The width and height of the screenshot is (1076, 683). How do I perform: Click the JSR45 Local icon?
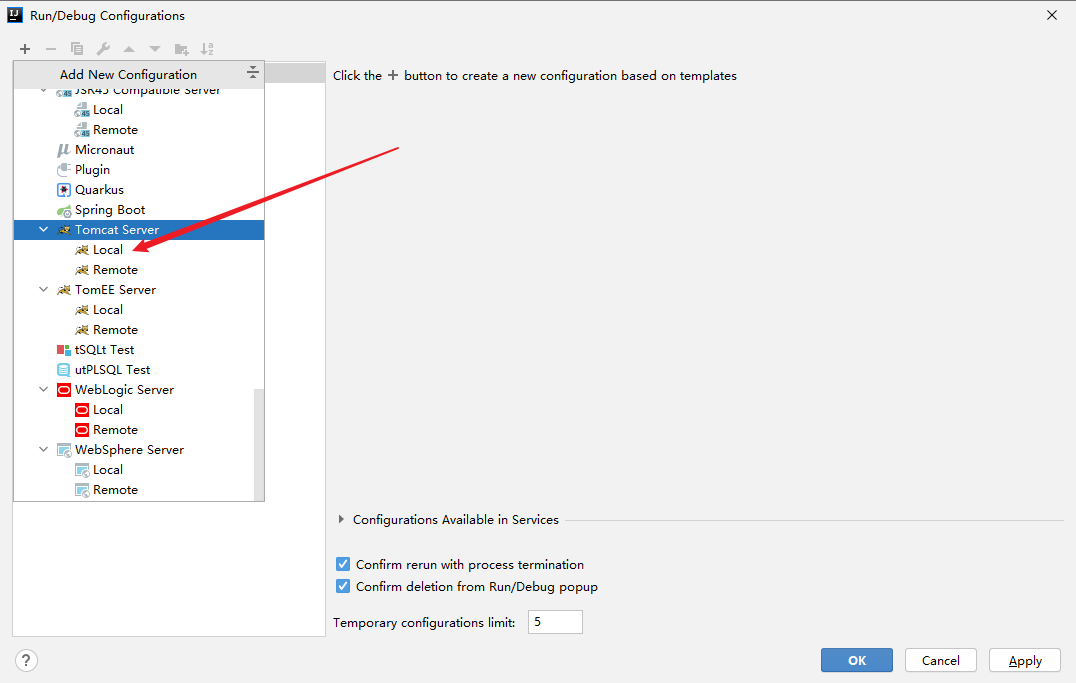tap(82, 110)
